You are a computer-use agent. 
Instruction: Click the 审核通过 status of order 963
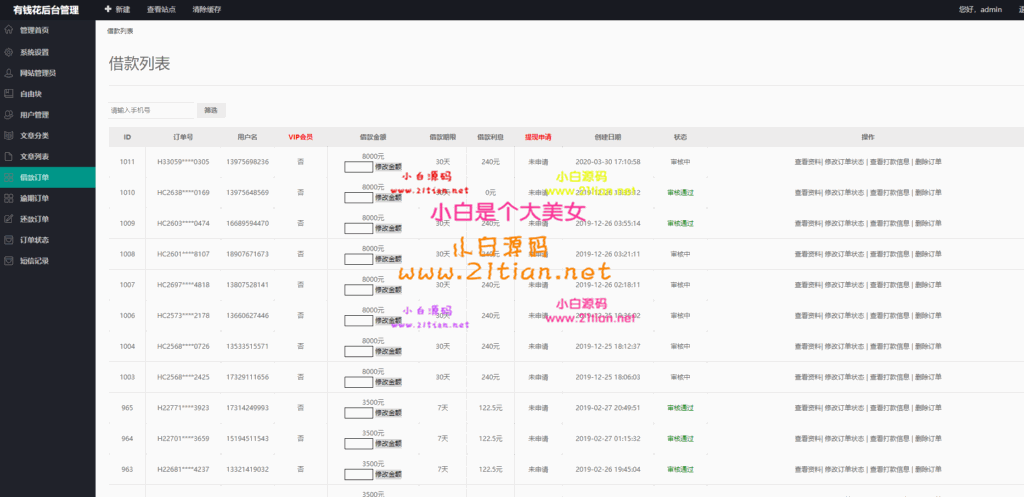680,469
